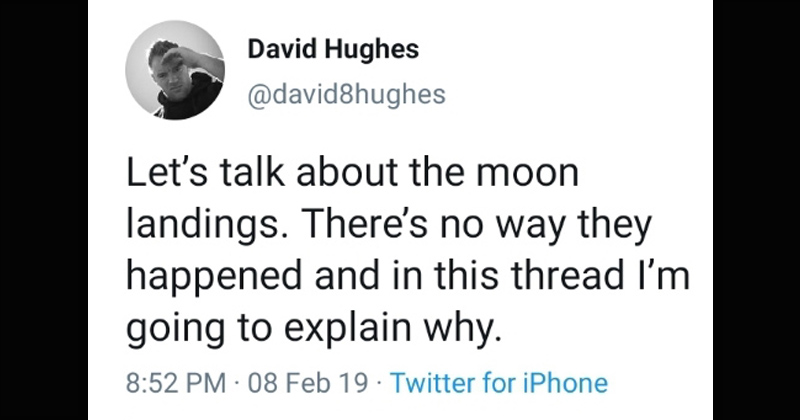Click the first line starting "Let's talk about"

[x=352, y=173]
